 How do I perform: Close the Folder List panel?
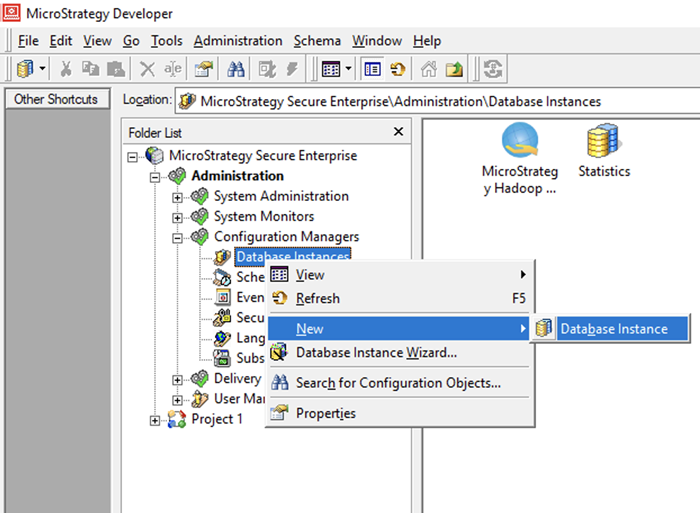tap(398, 132)
